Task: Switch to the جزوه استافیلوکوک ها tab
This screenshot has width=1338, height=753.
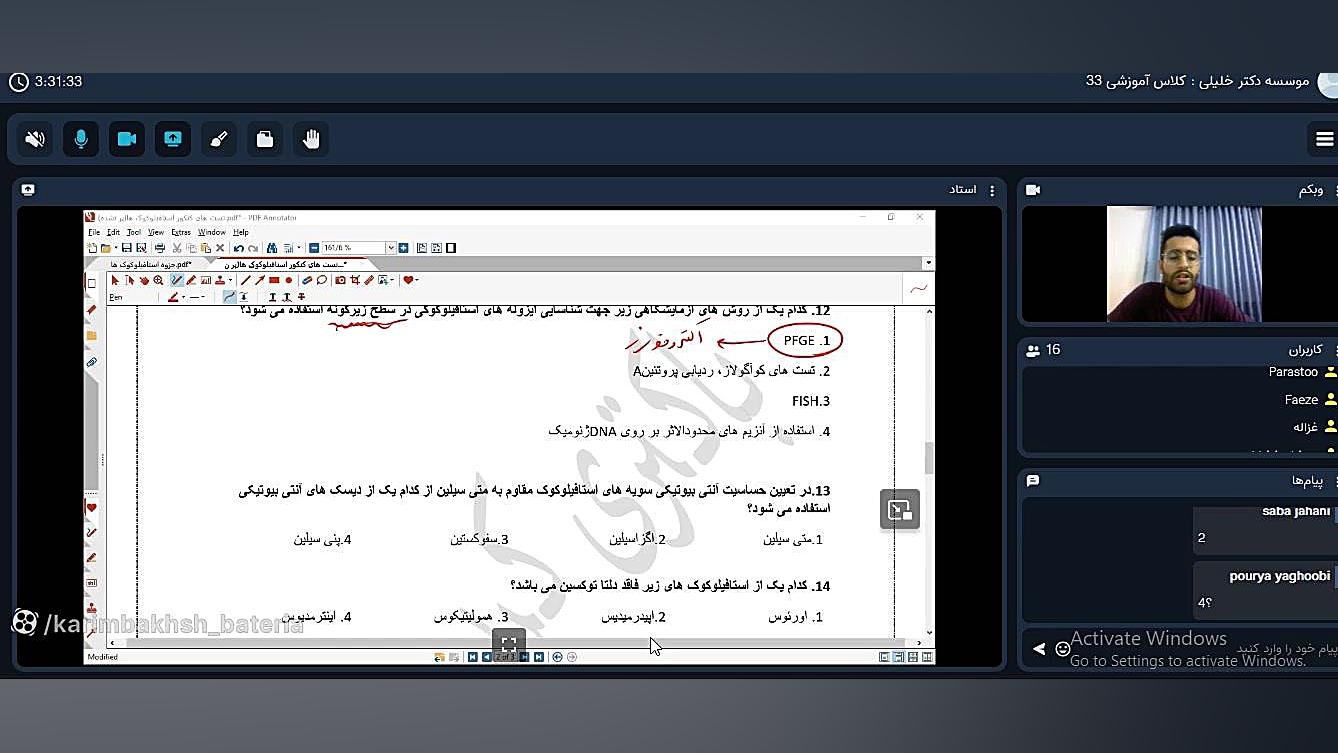Action: [x=148, y=262]
